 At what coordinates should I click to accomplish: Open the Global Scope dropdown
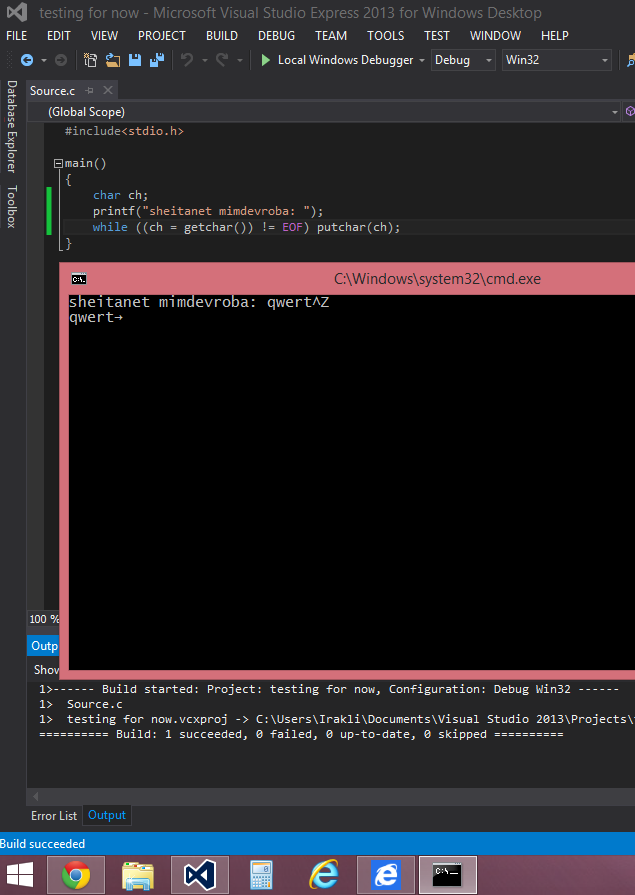click(323, 112)
